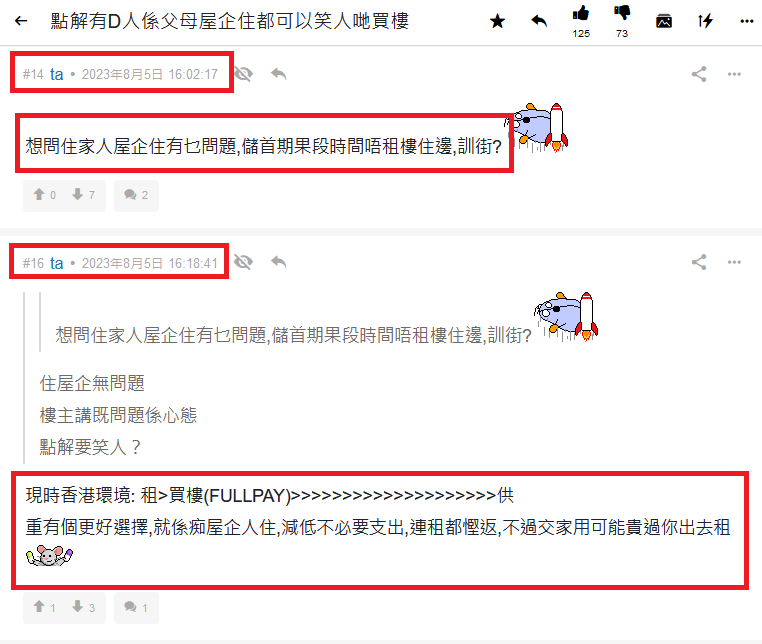Open thread options three-dot menu
The image size is (762, 644).
pos(747,21)
